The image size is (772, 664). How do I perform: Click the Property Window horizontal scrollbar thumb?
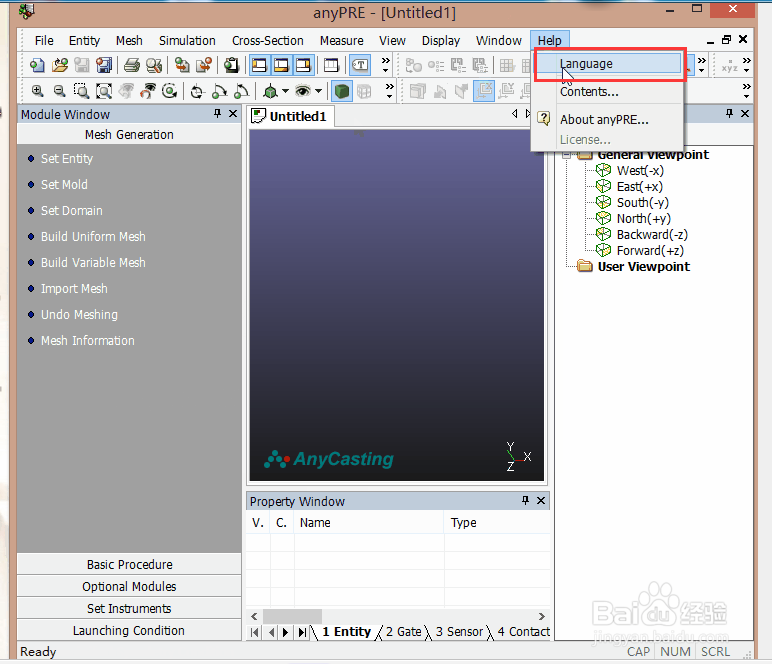292,616
